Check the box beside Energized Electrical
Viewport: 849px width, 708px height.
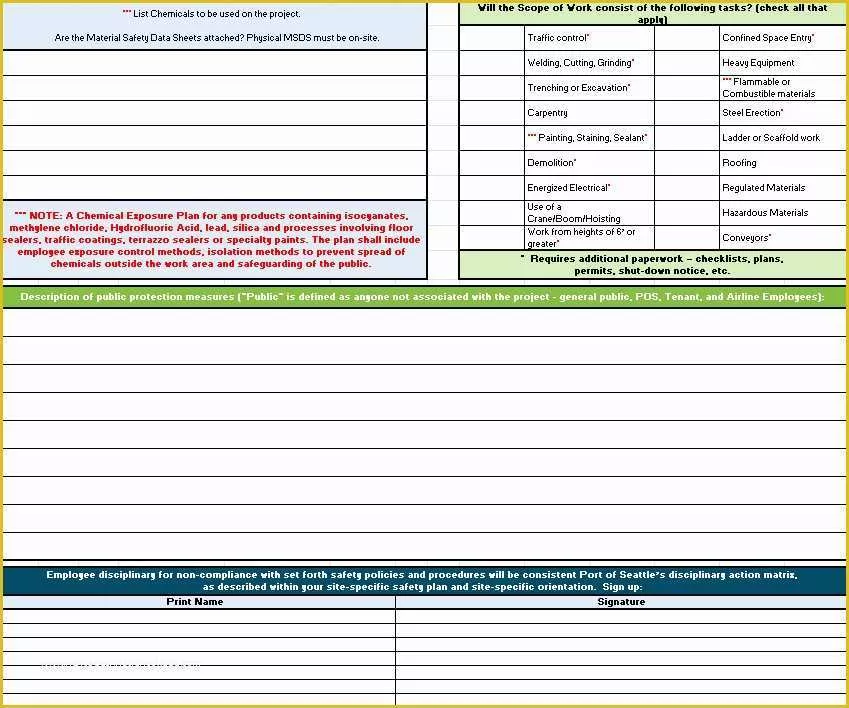(x=492, y=187)
